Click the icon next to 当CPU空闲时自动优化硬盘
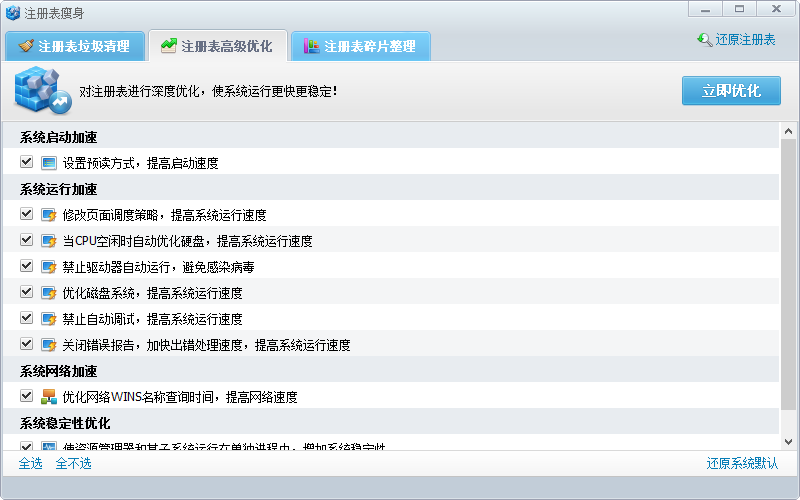Image resolution: width=800 pixels, height=500 pixels. (x=49, y=241)
